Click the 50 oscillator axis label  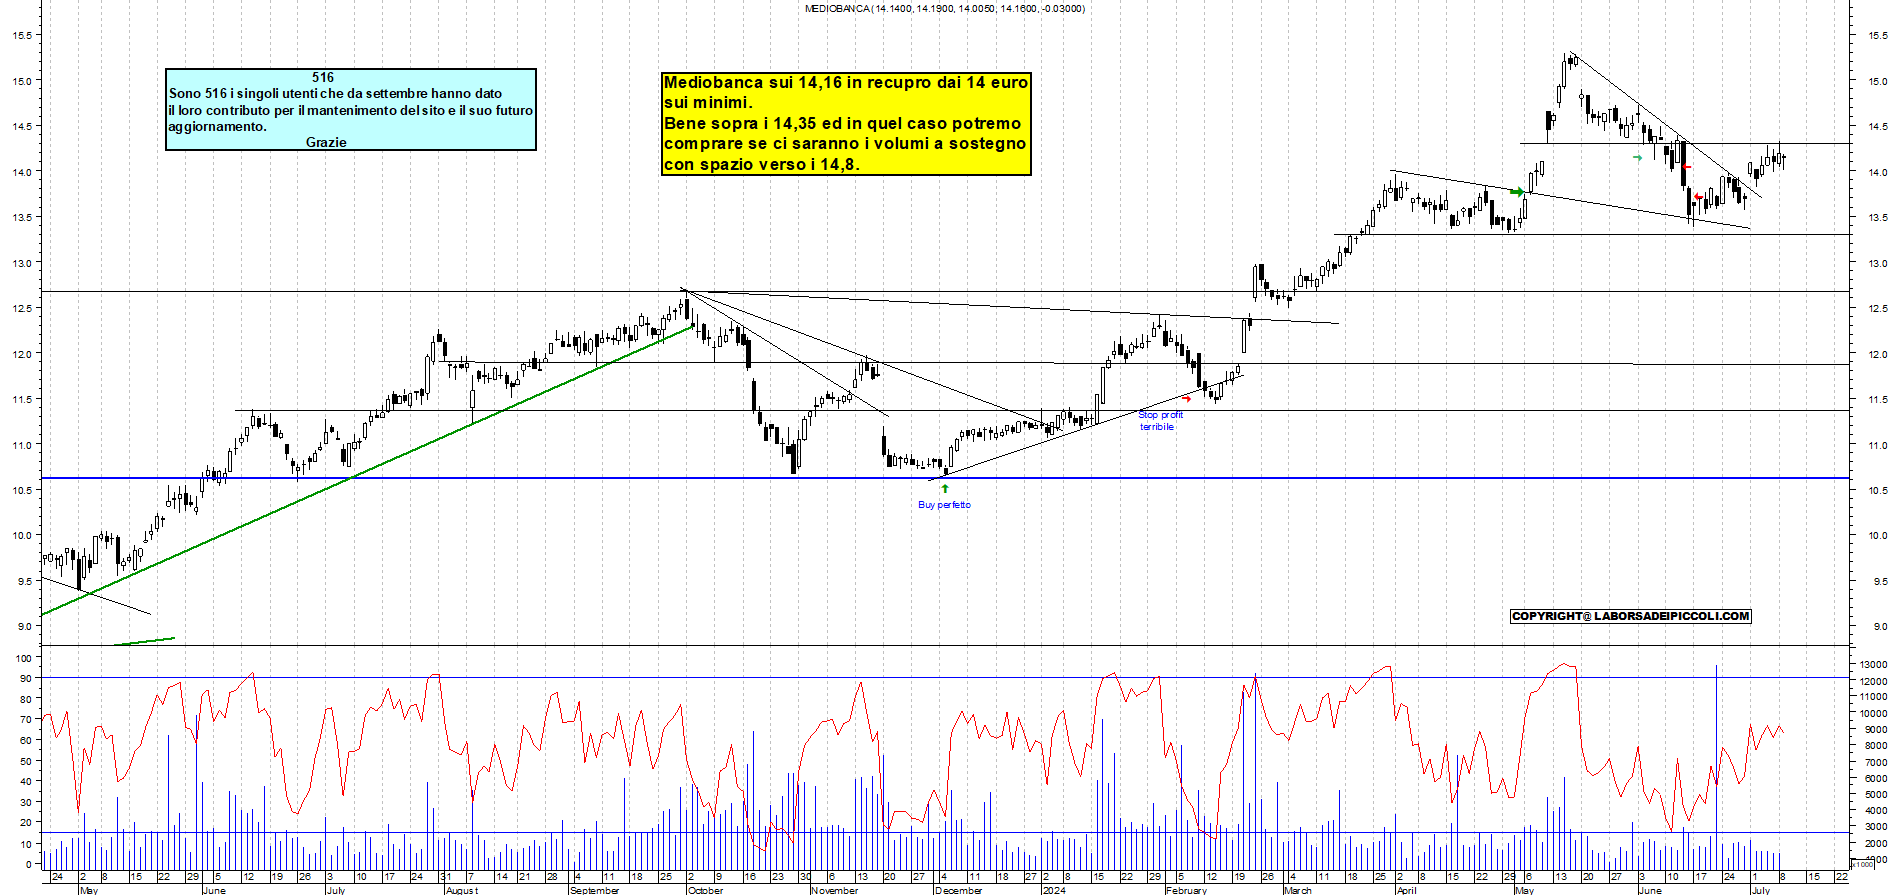(x=26, y=761)
